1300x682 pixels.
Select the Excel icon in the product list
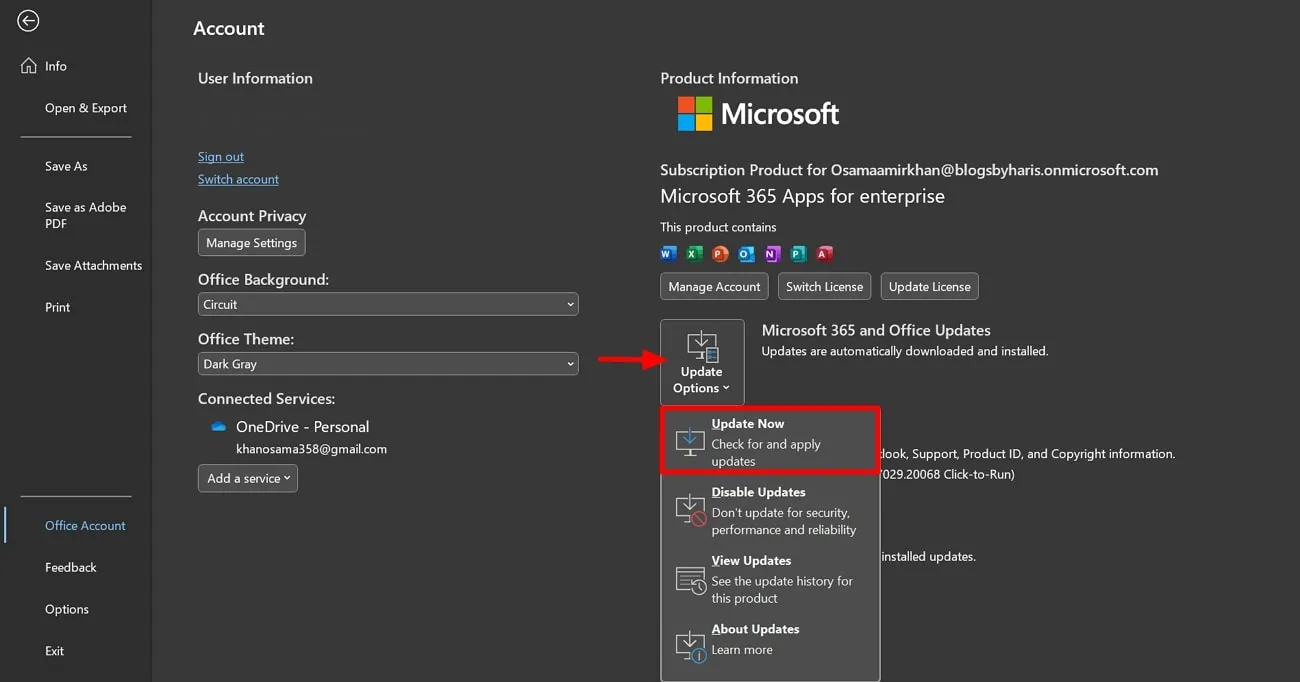[694, 253]
